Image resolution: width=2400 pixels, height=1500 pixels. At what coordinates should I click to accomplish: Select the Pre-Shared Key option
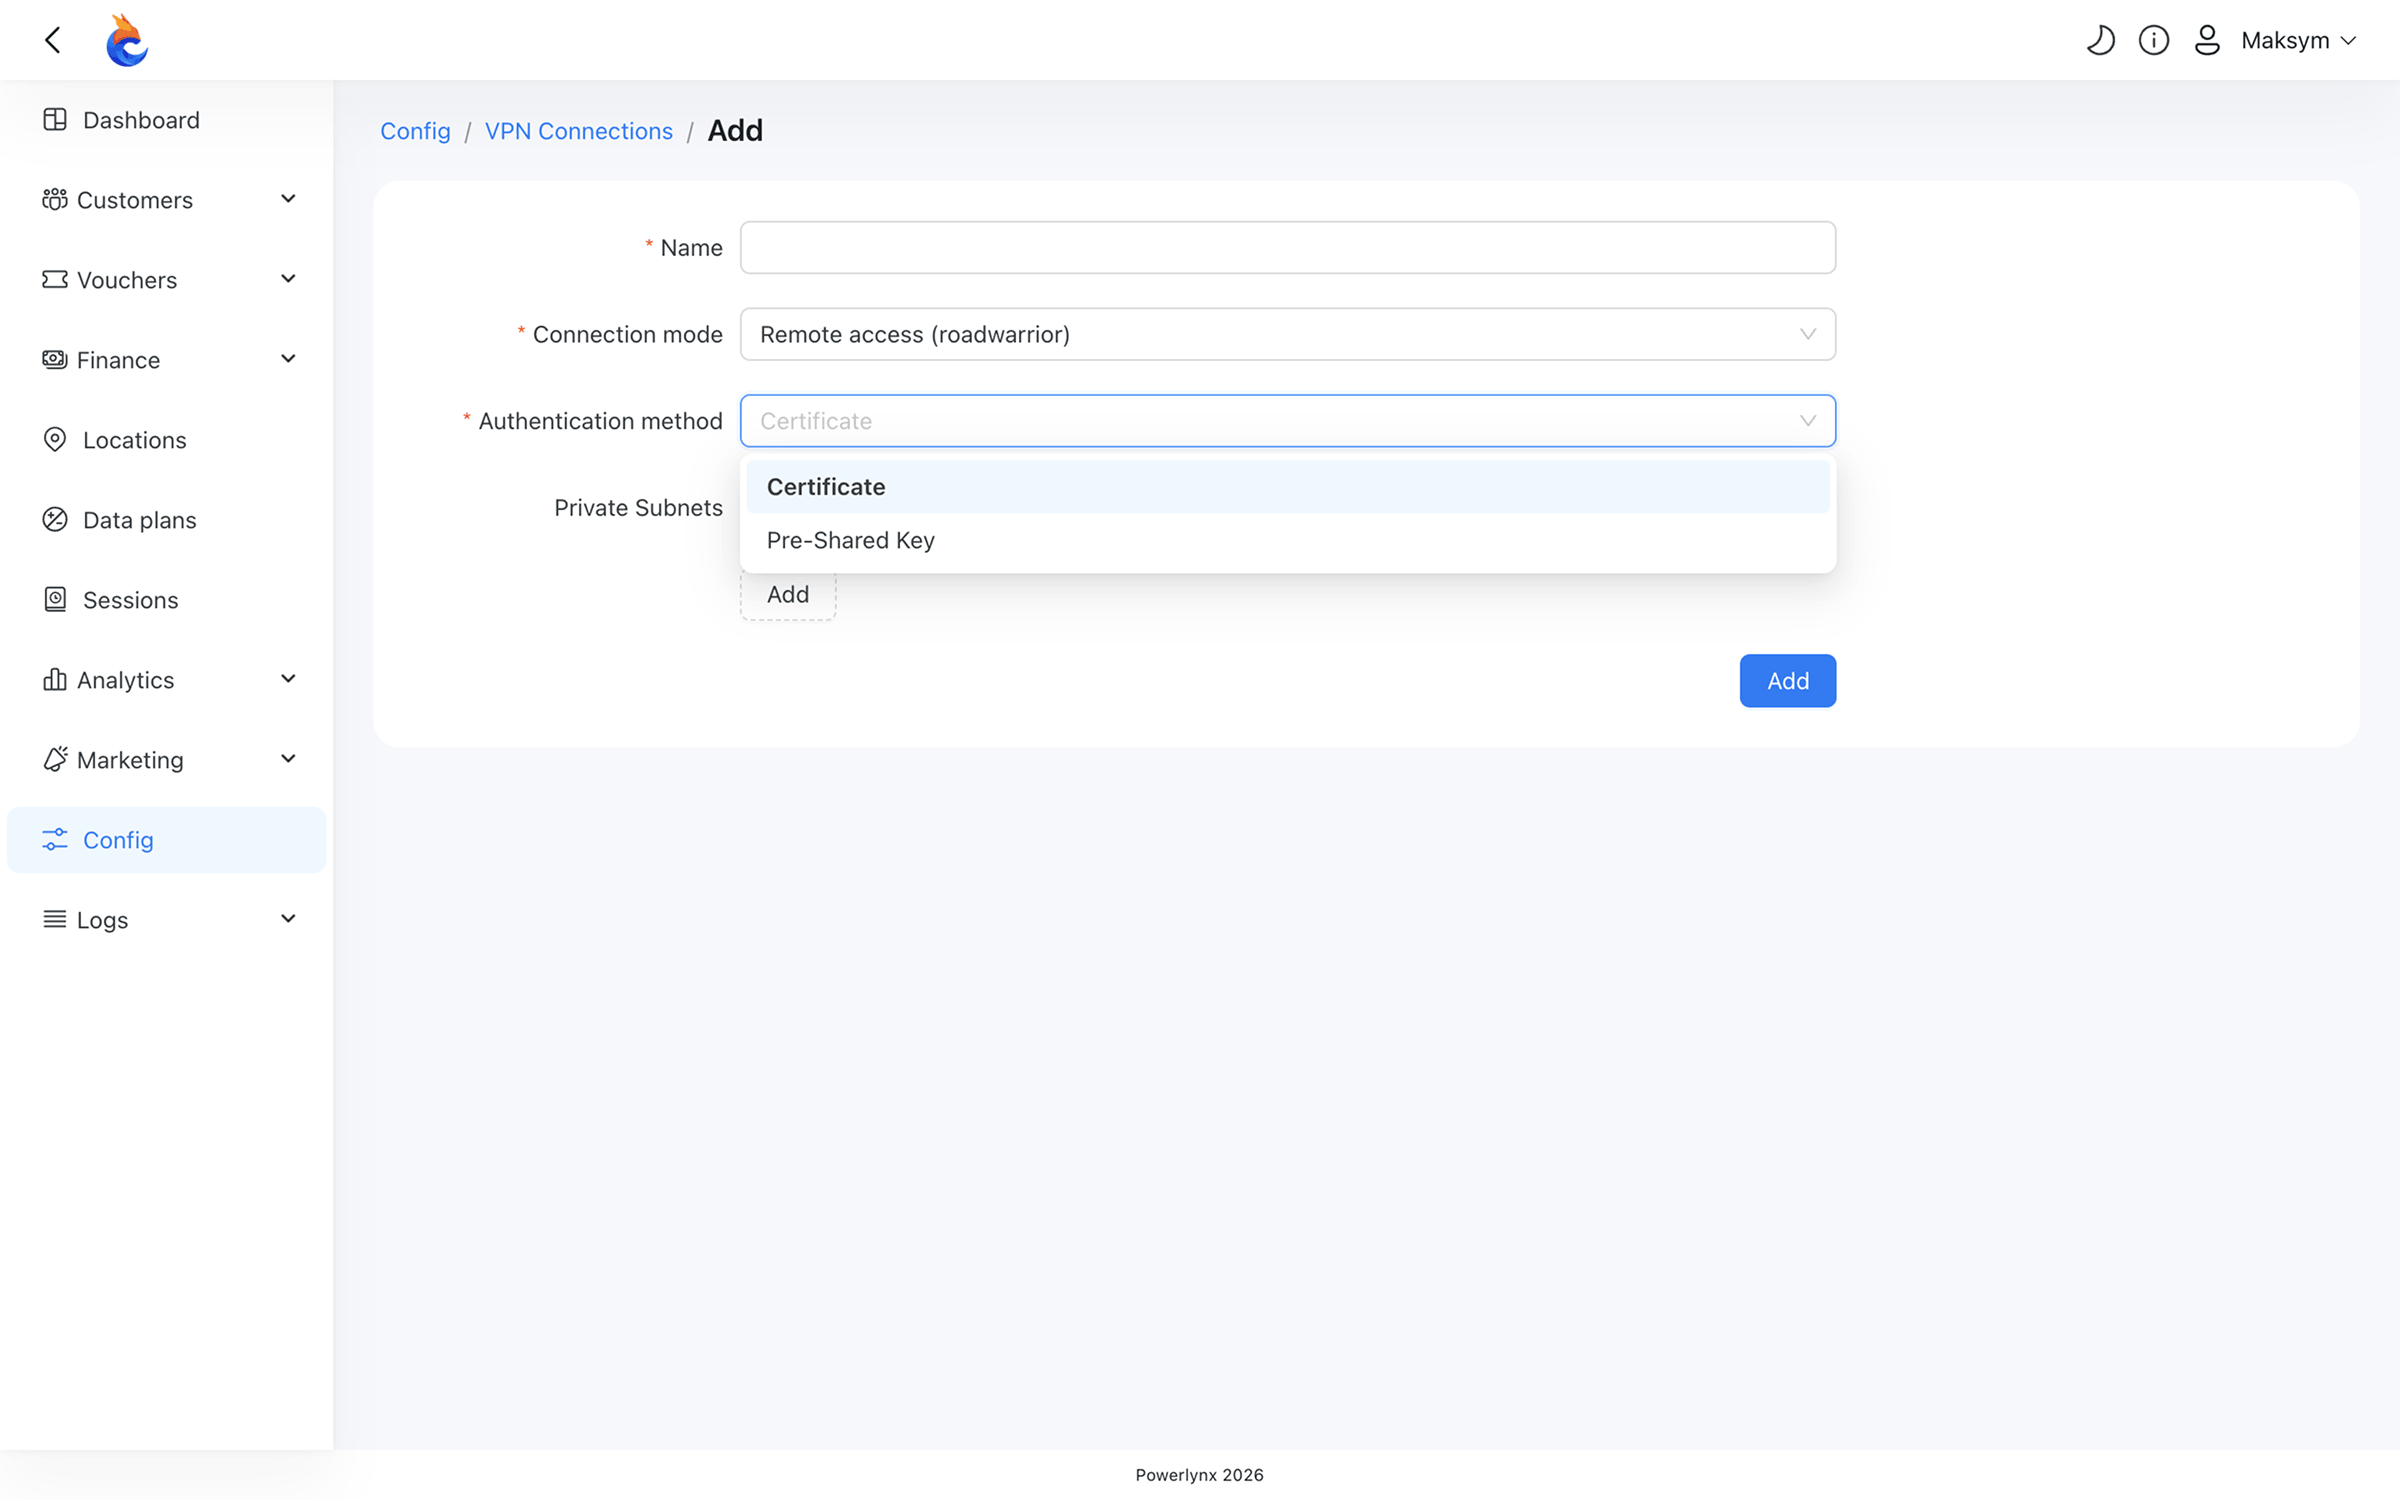click(x=1287, y=540)
